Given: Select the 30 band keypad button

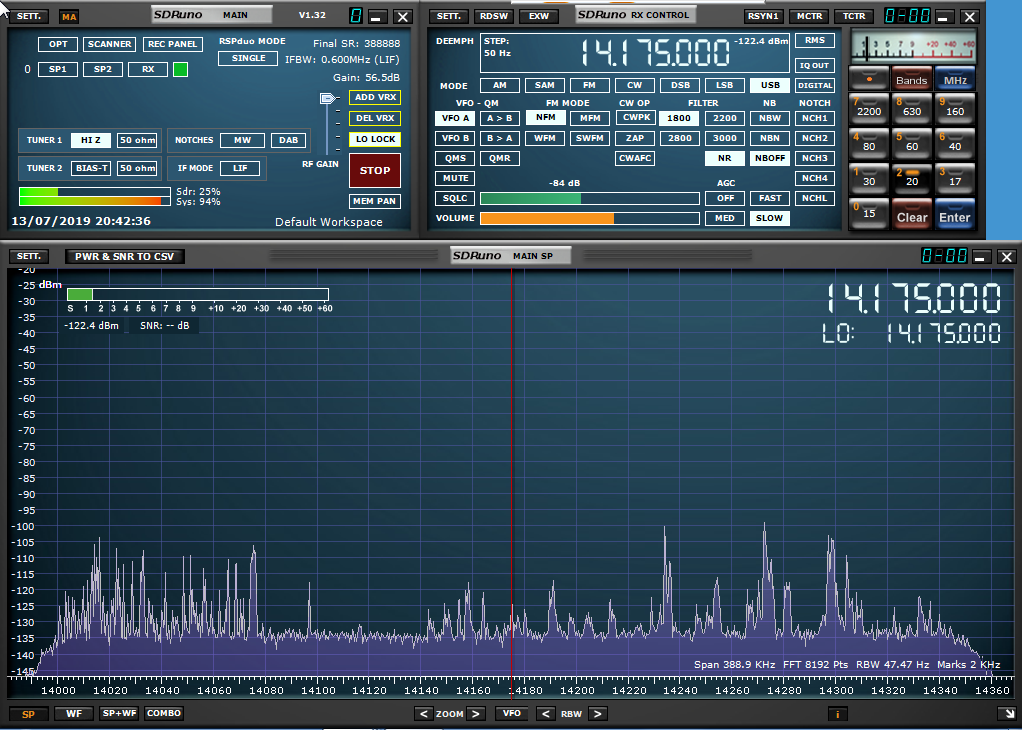Looking at the screenshot, I should click(869, 179).
